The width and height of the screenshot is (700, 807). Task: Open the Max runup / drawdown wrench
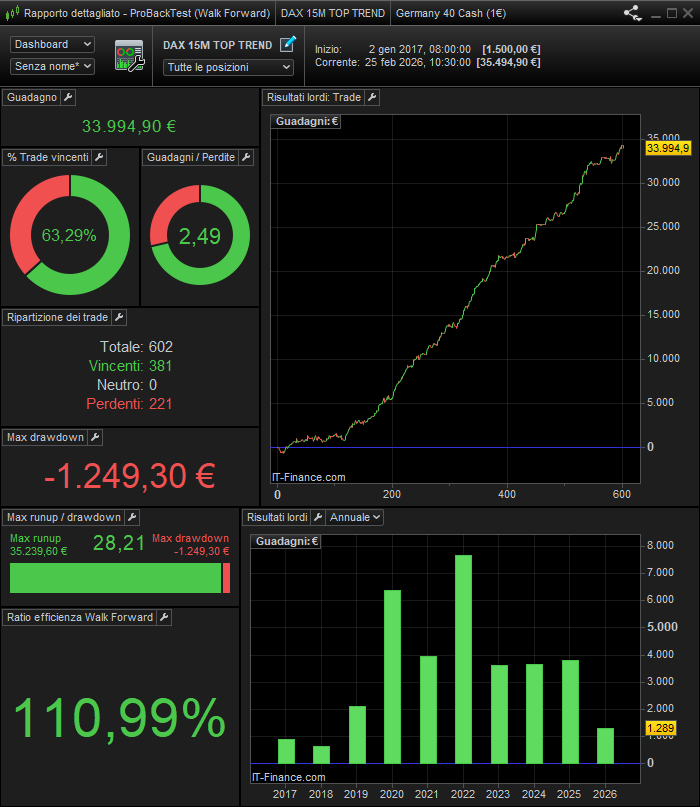coord(132,517)
